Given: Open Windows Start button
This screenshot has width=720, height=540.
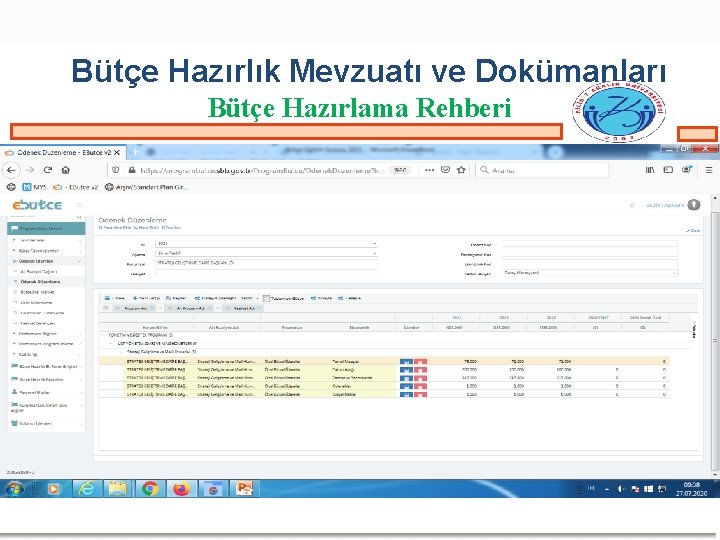Looking at the screenshot, I should tap(14, 489).
